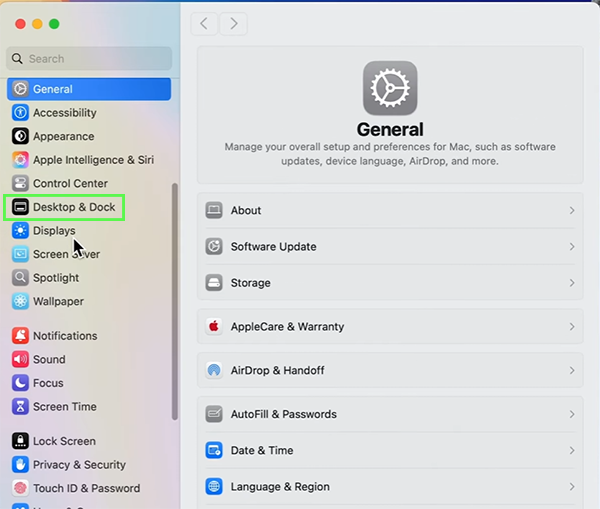Select General in the sidebar
This screenshot has height=509, width=600.
click(89, 89)
